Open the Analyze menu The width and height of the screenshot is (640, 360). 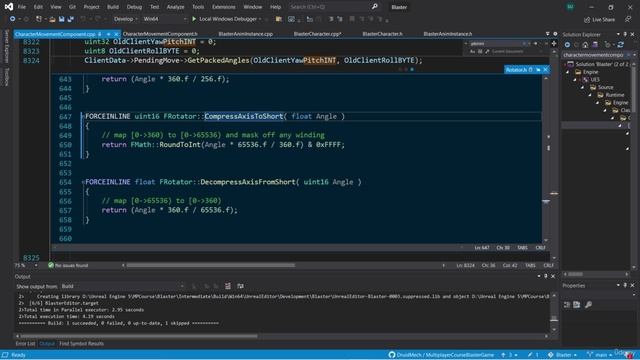pyautogui.click(x=175, y=7)
